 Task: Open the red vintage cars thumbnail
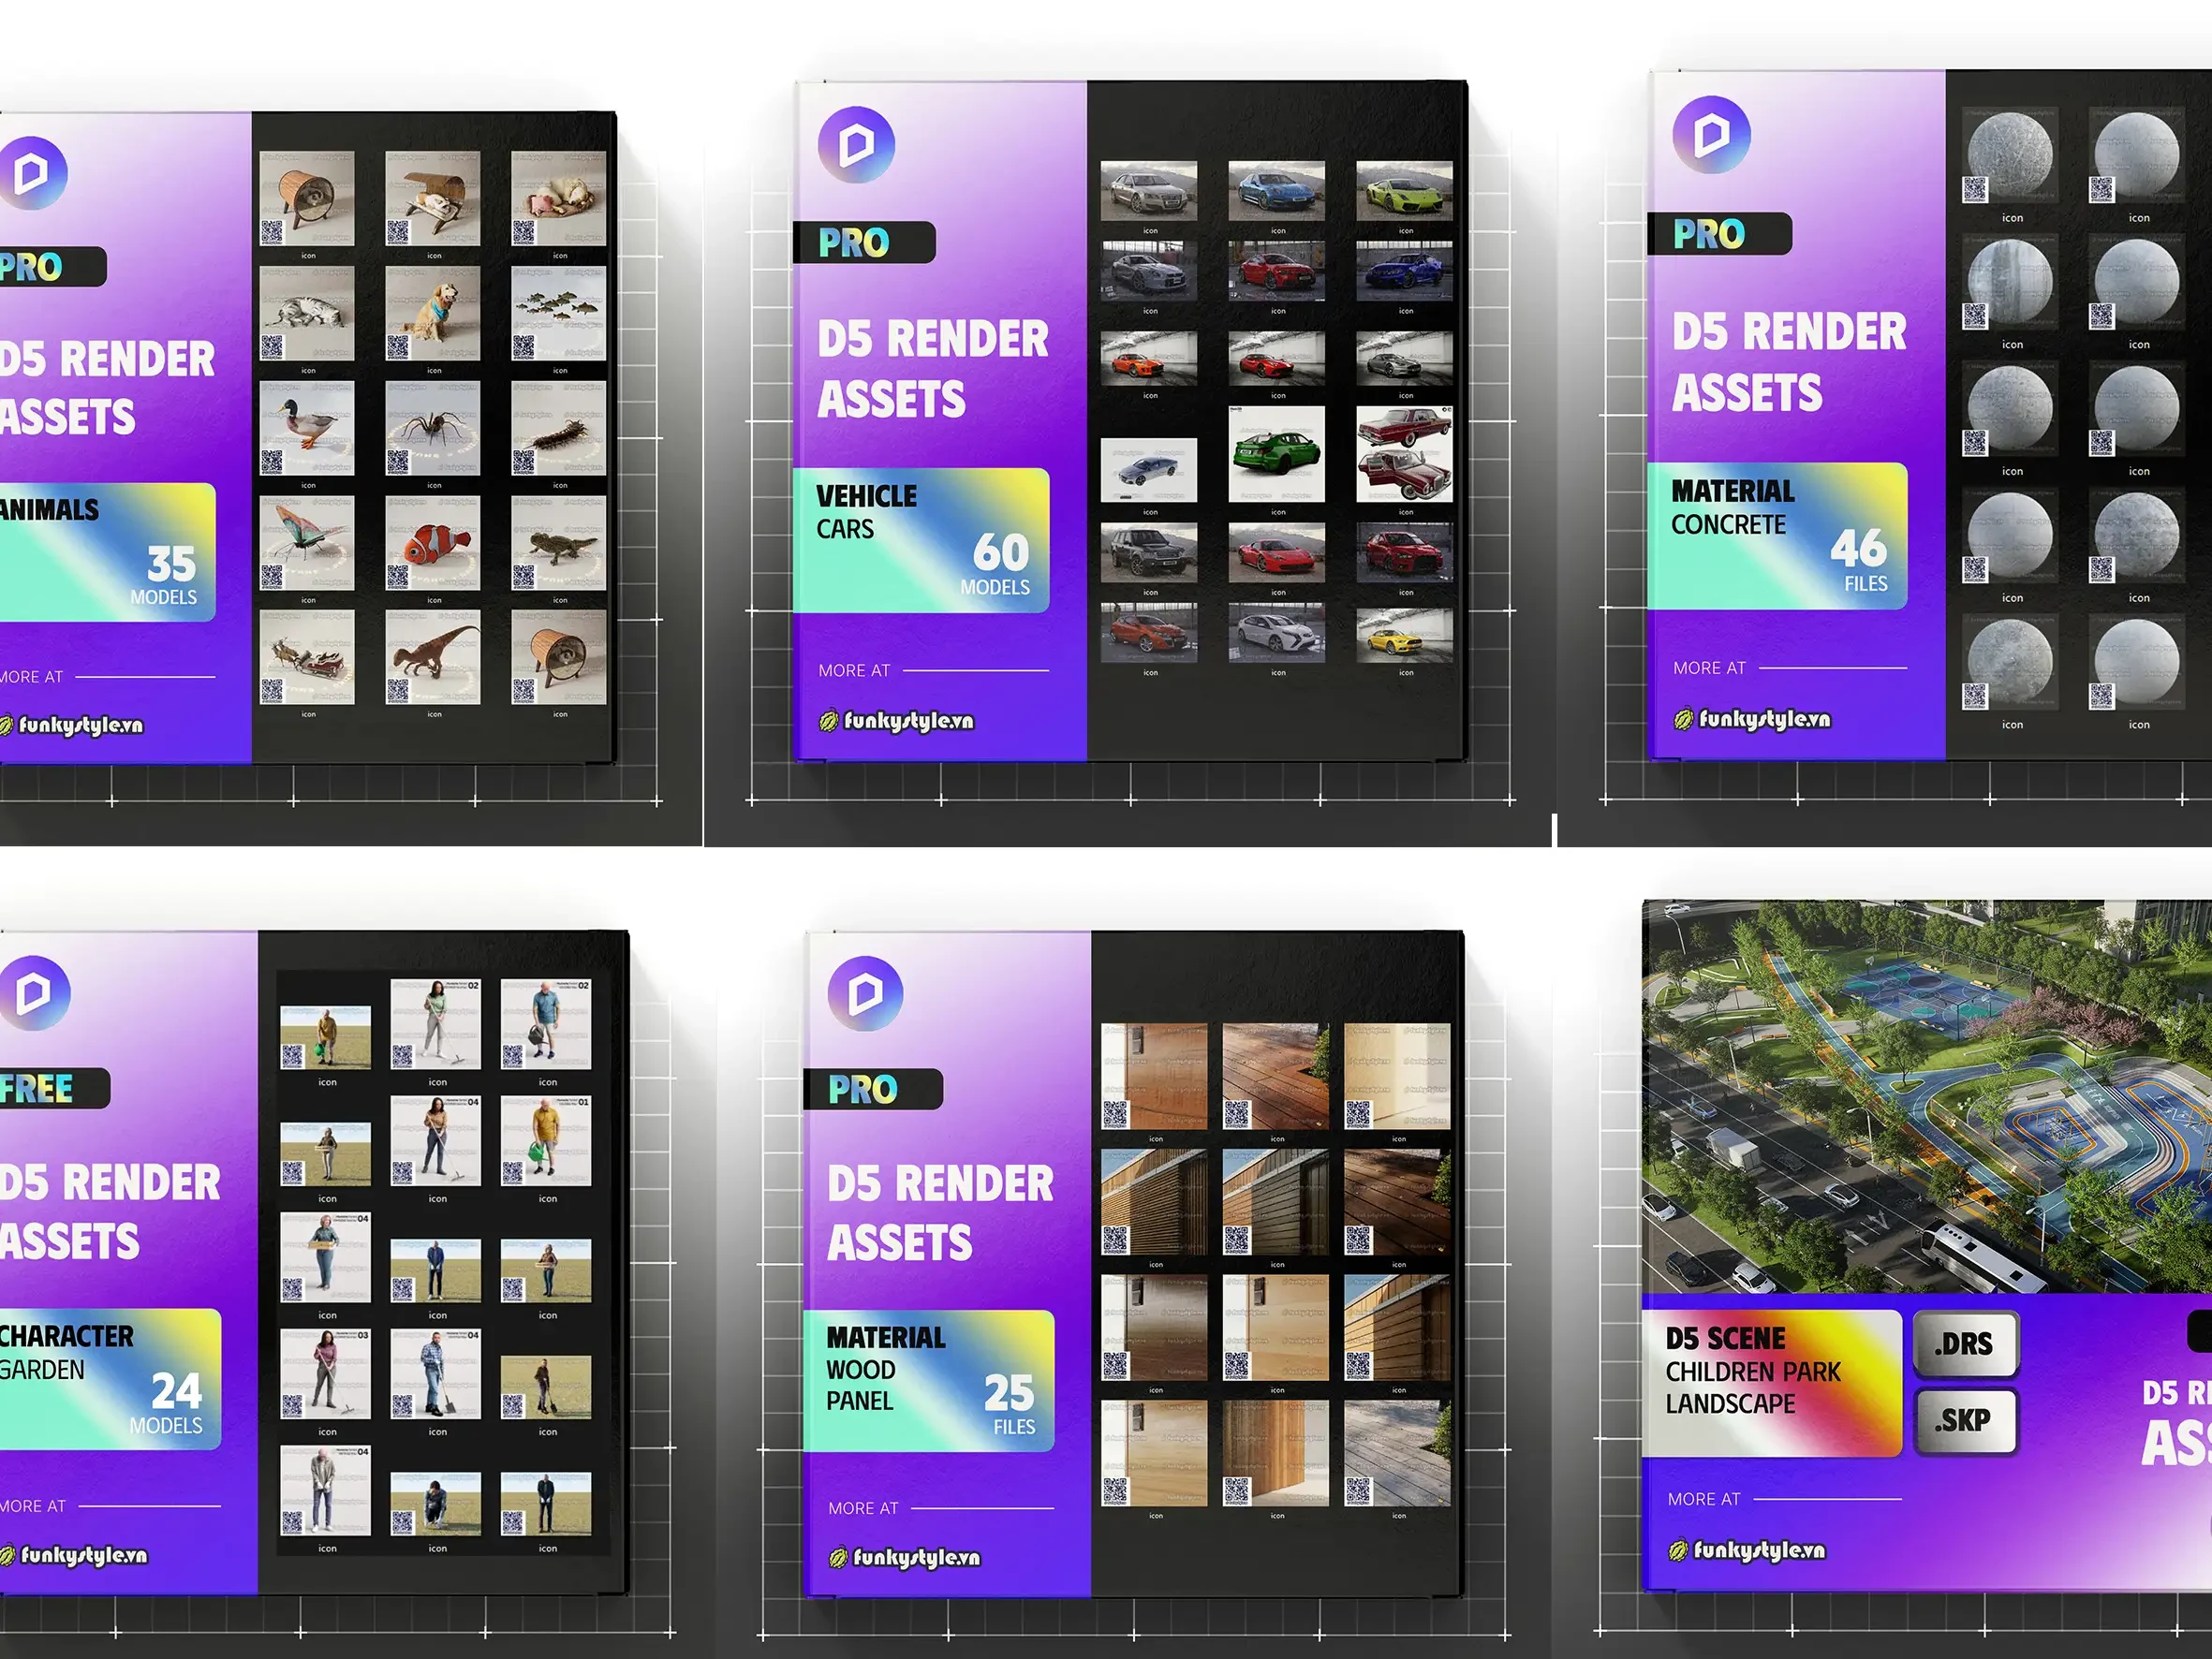coord(1404,454)
